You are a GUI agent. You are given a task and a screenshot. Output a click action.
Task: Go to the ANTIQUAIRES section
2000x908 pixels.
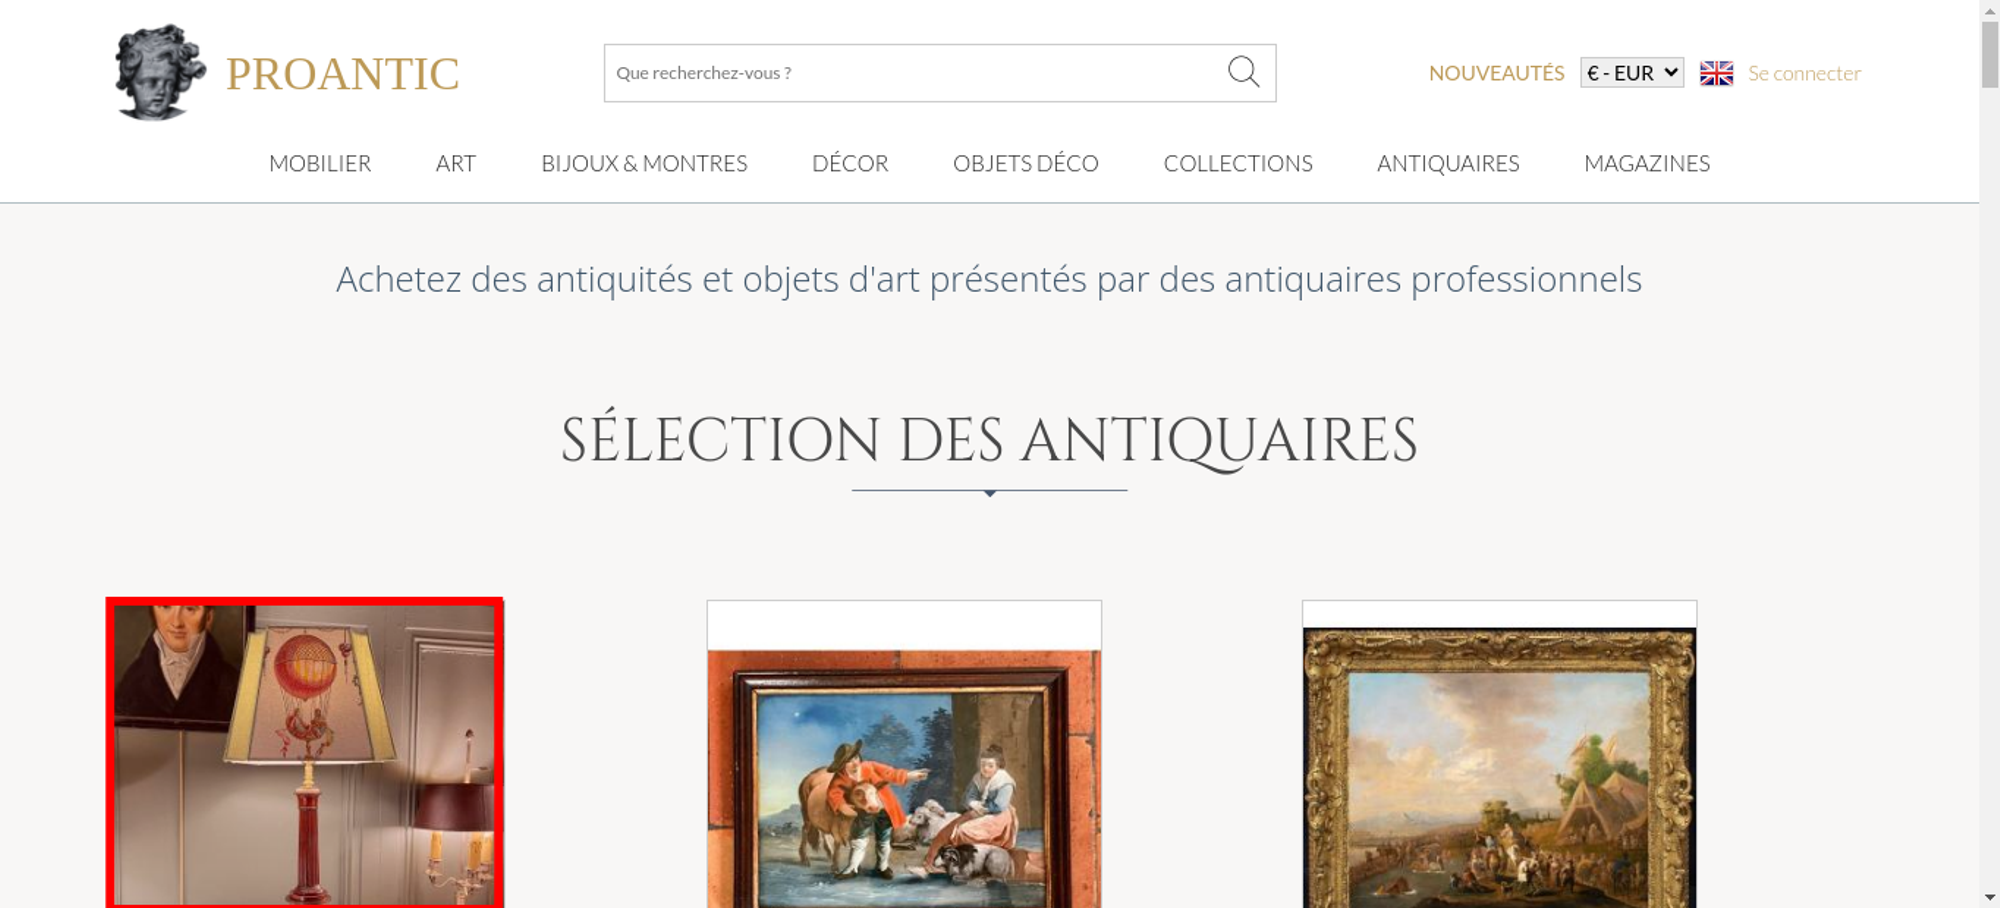point(1448,163)
